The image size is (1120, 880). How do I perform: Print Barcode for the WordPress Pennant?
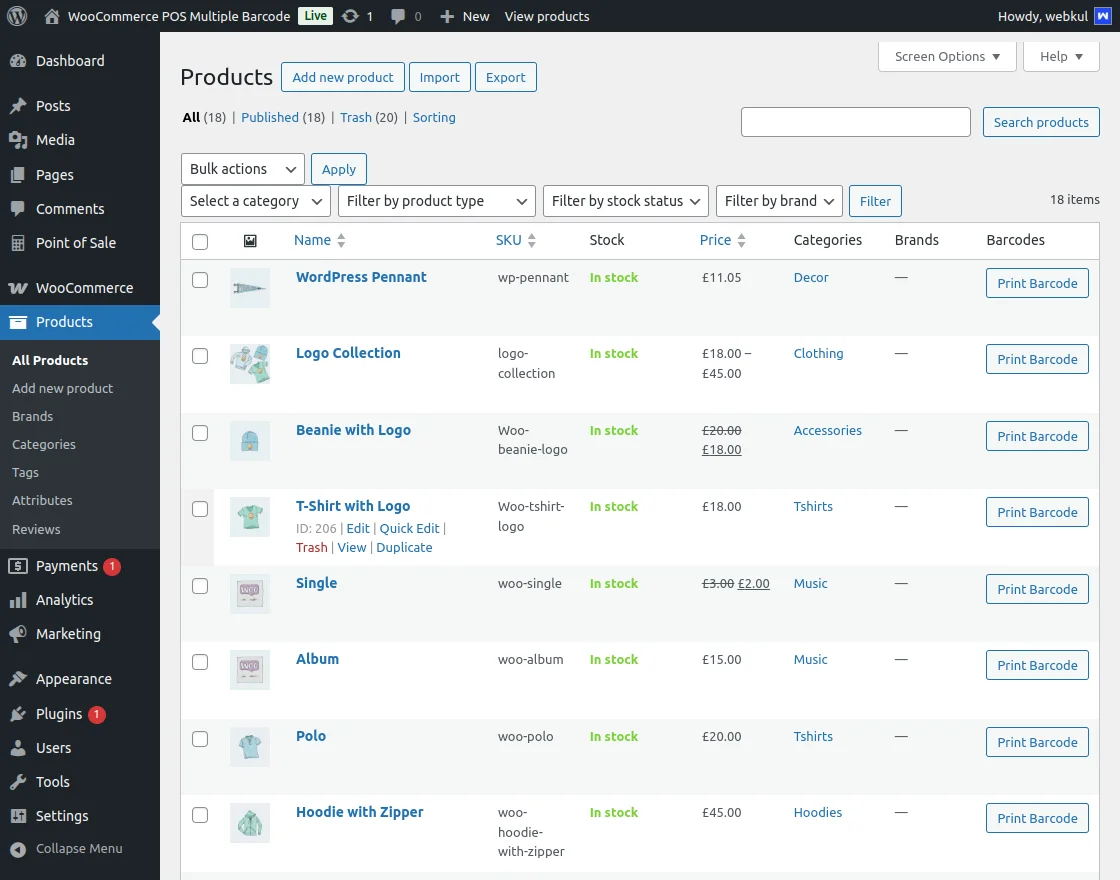[1037, 283]
